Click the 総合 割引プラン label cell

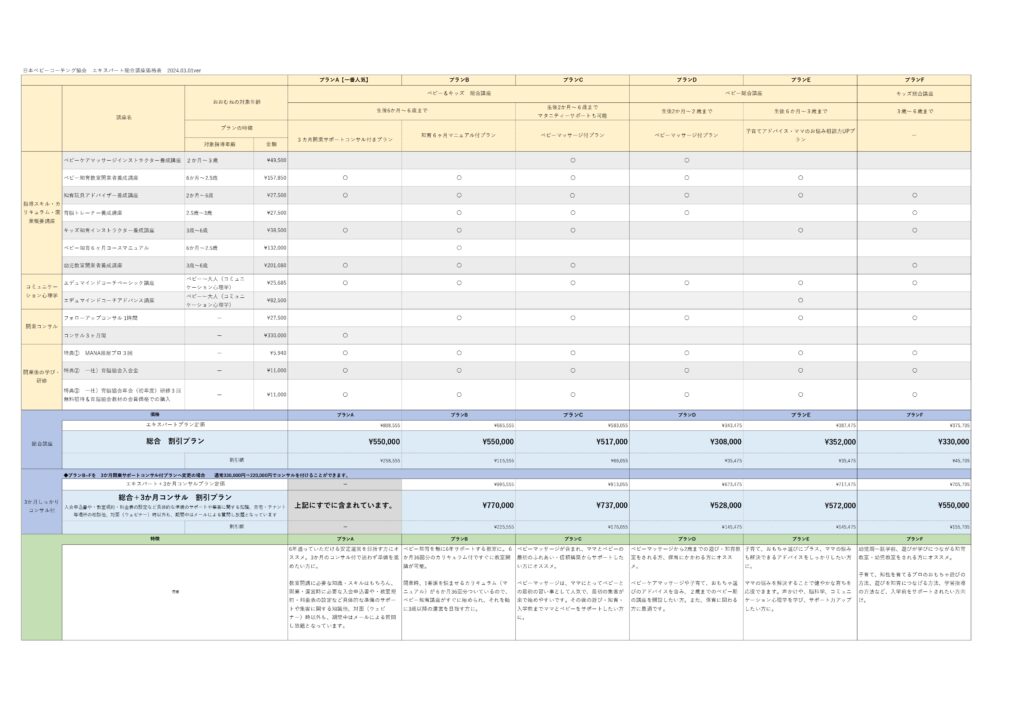click(x=175, y=441)
